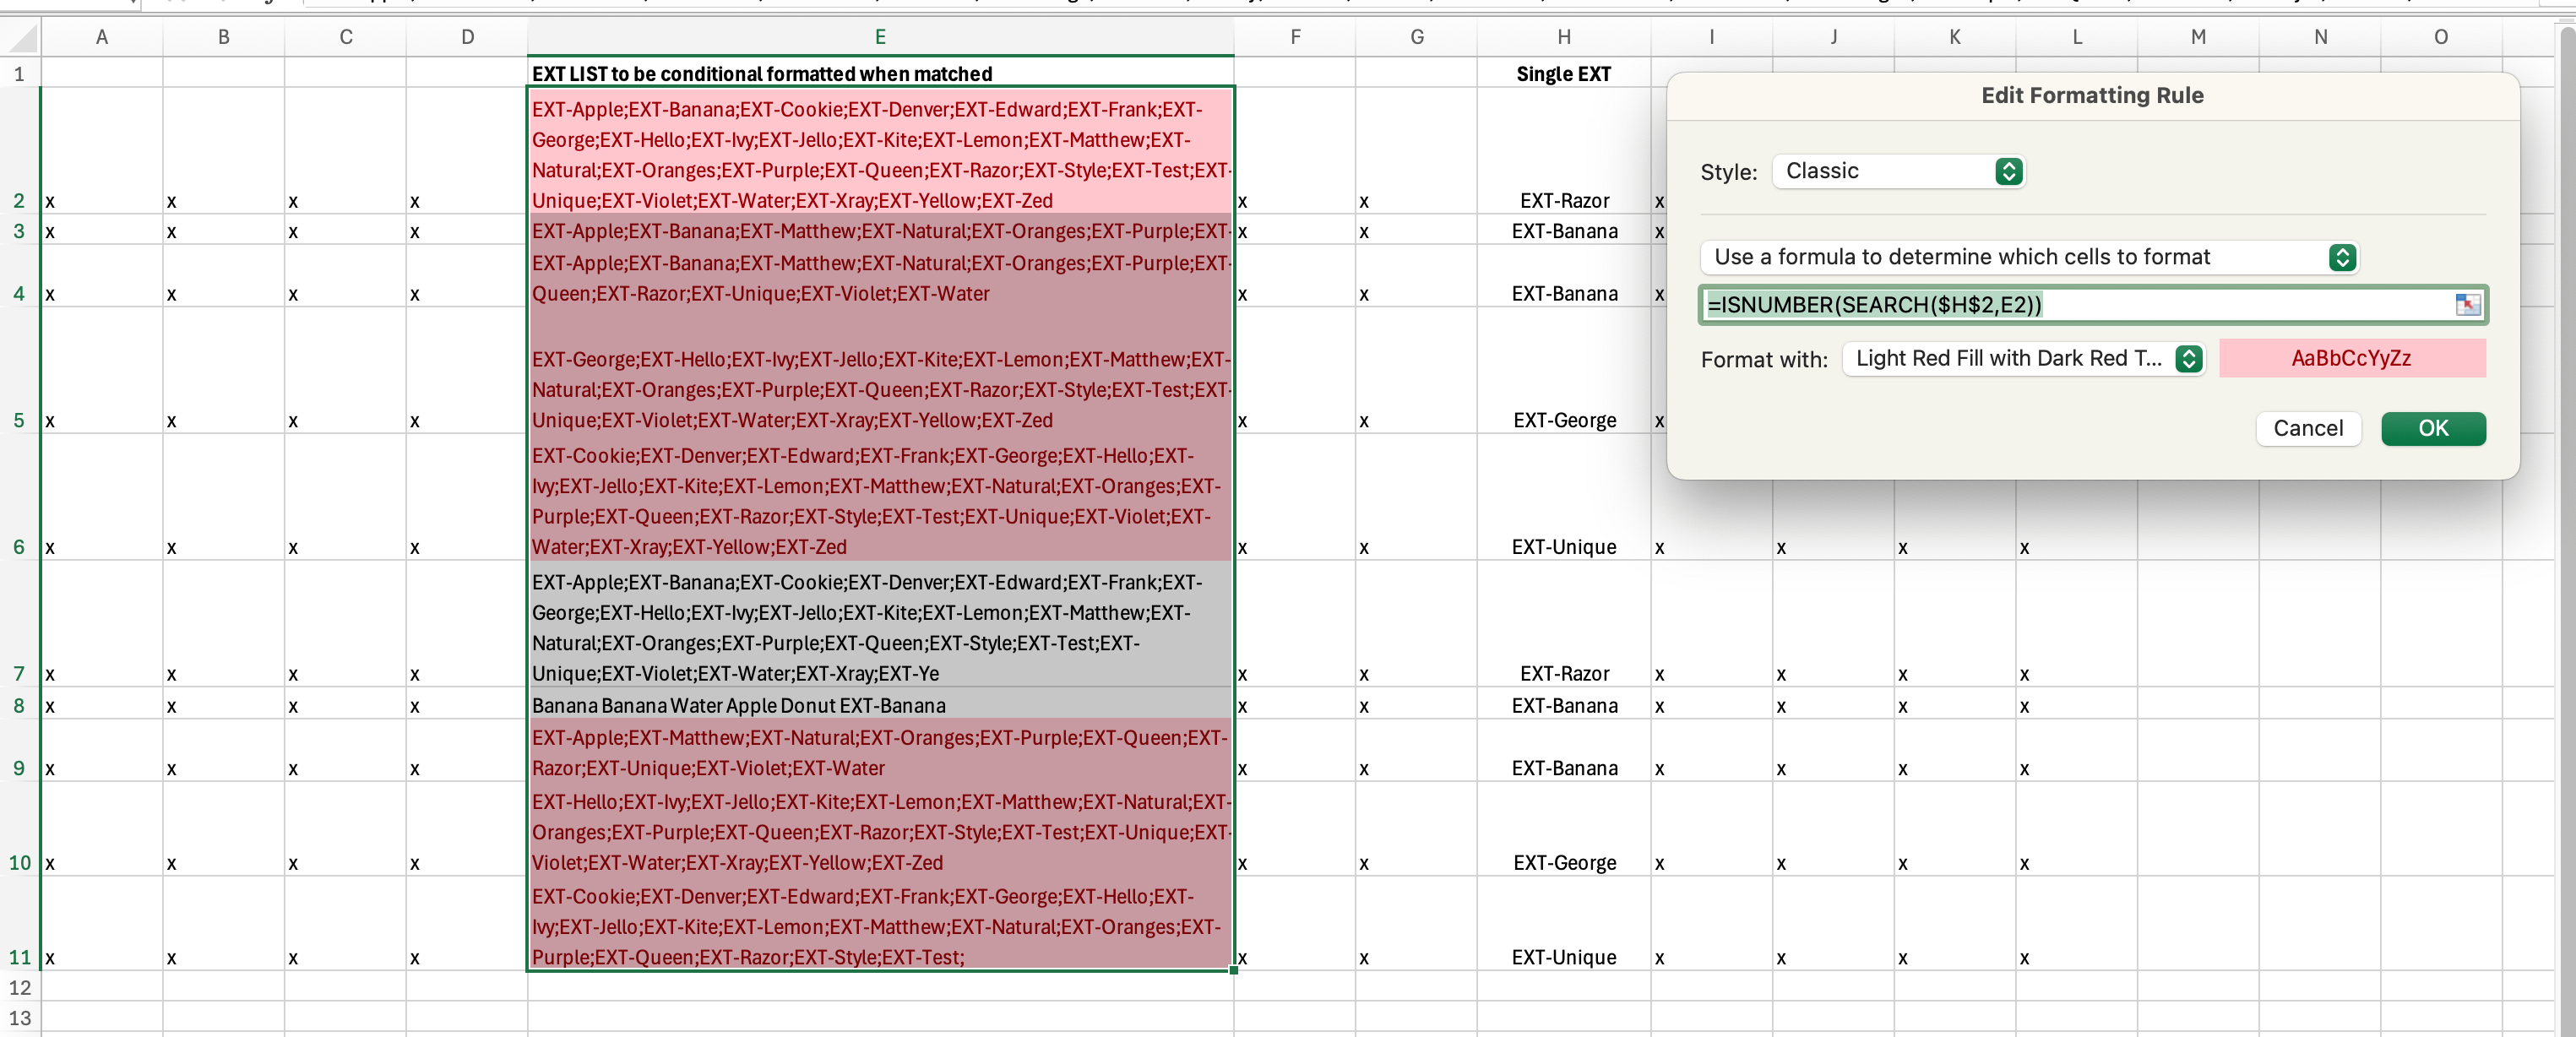The height and width of the screenshot is (1037, 2576).
Task: Select row 12 header
Action: (x=19, y=988)
